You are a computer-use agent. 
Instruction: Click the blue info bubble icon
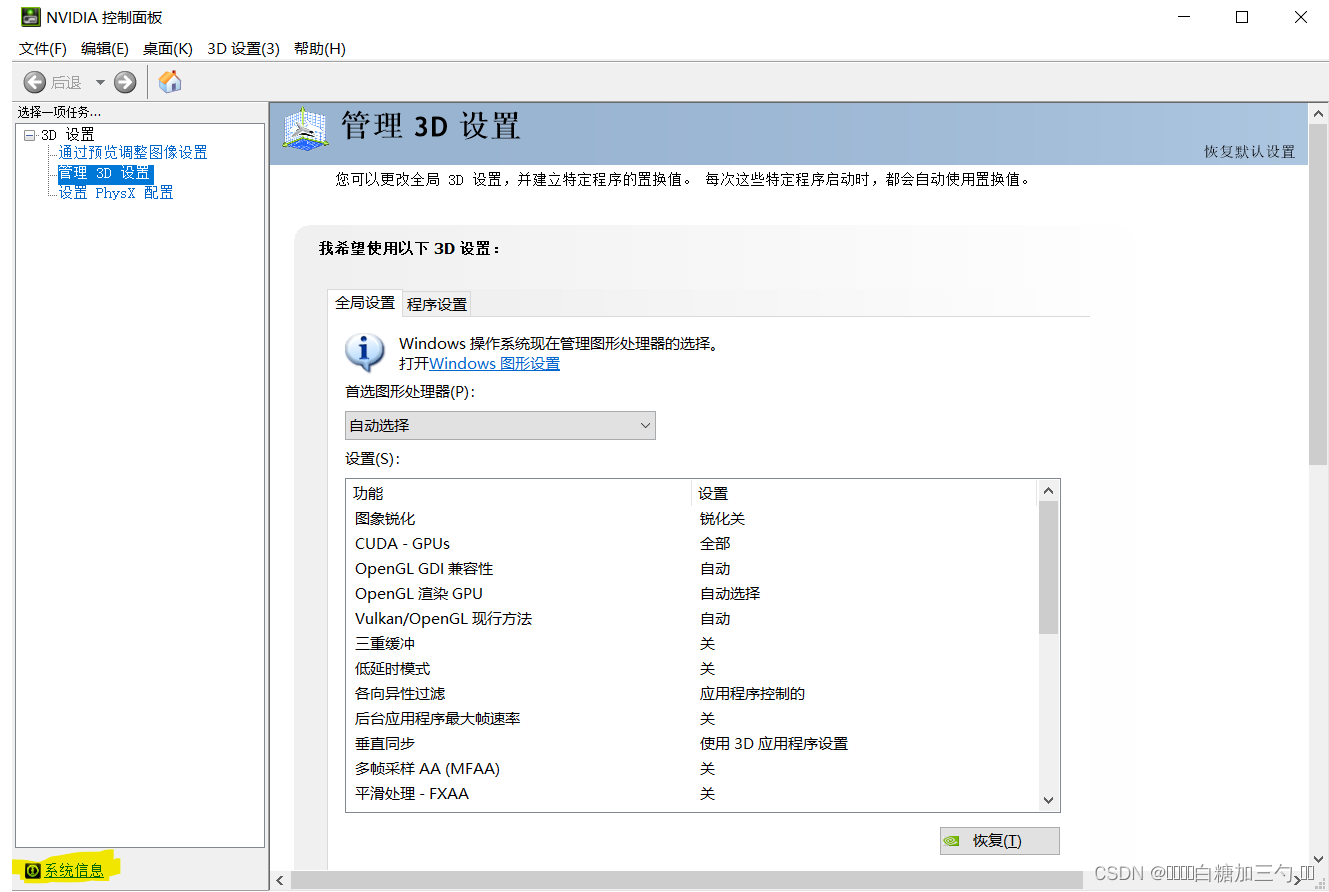[365, 353]
